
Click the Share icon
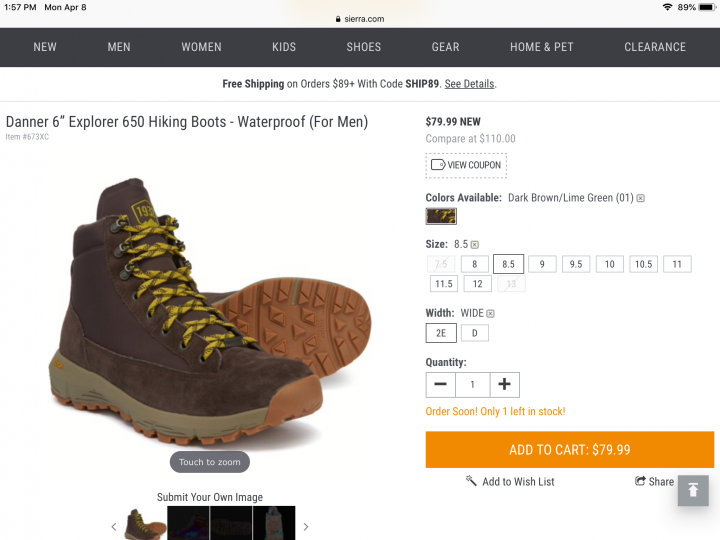pyautogui.click(x=640, y=481)
